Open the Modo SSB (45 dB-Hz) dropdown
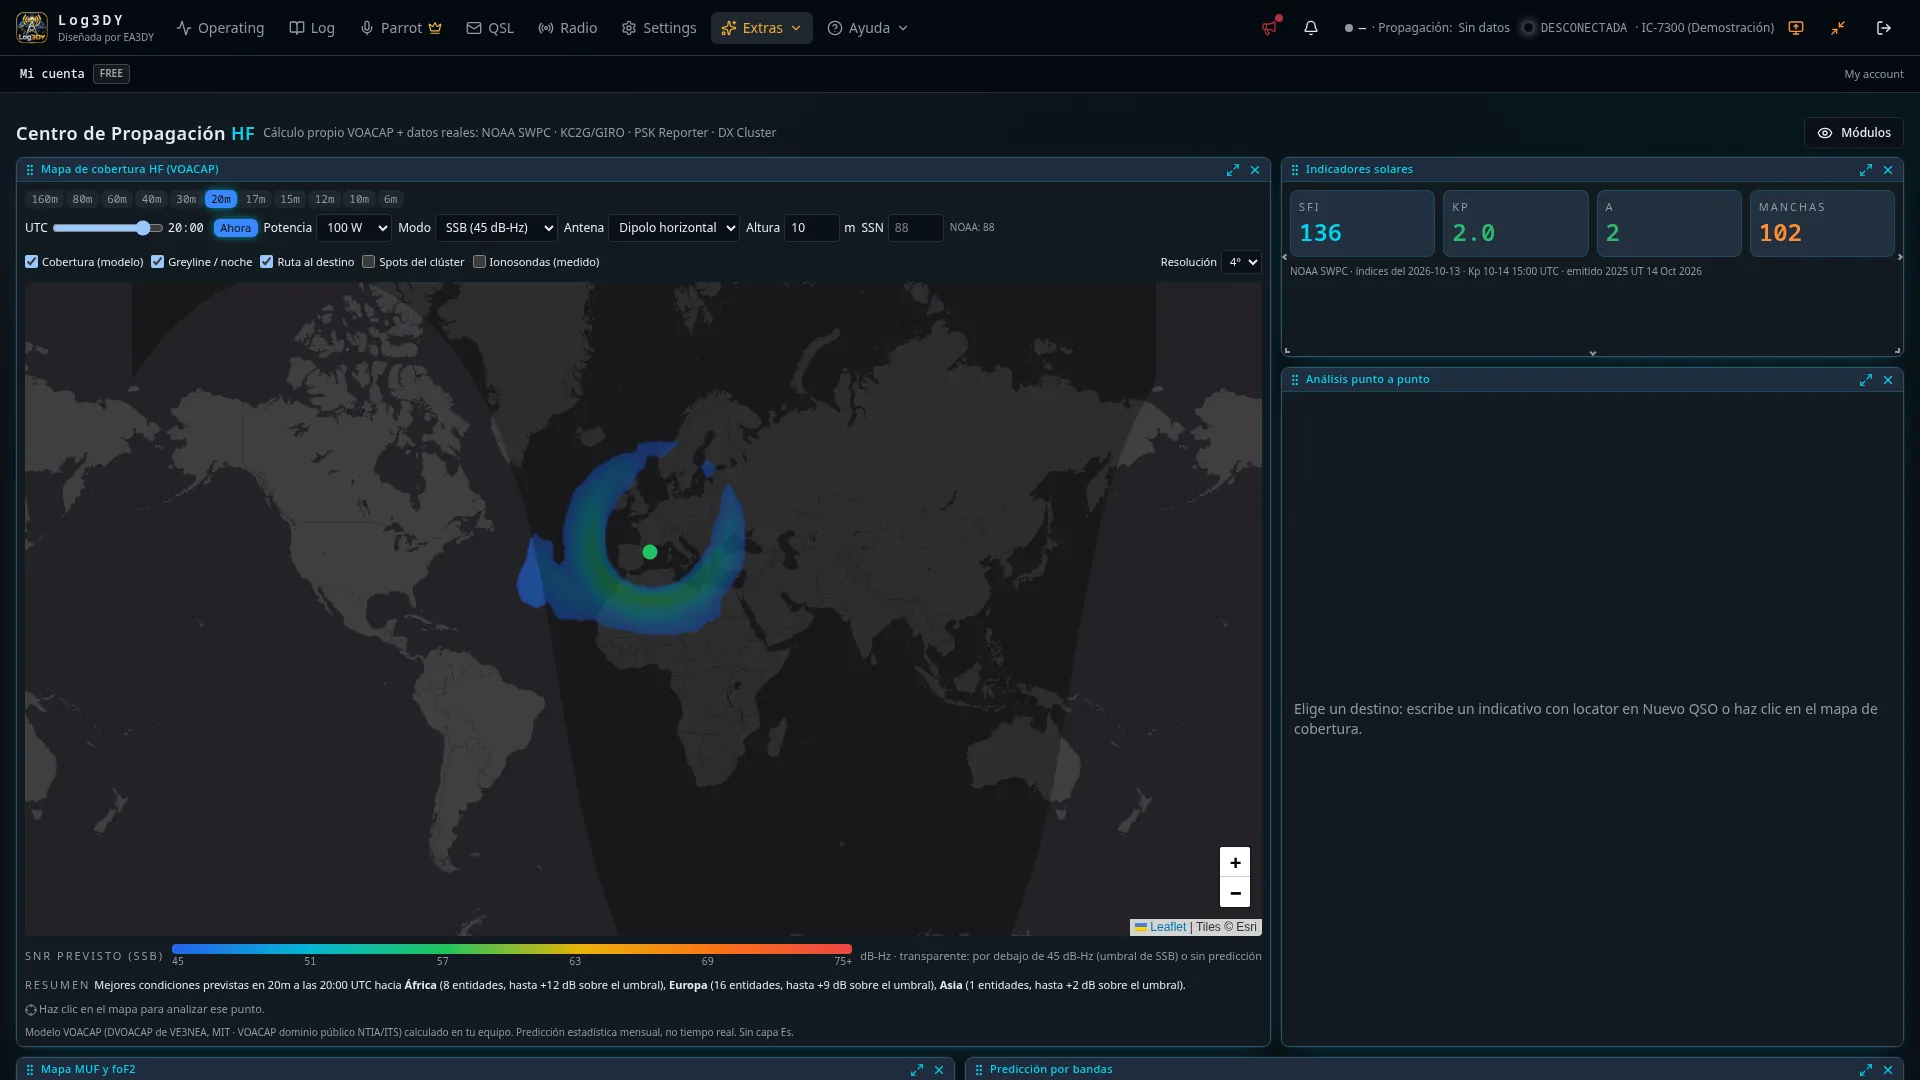The image size is (1920, 1080). [x=496, y=228]
